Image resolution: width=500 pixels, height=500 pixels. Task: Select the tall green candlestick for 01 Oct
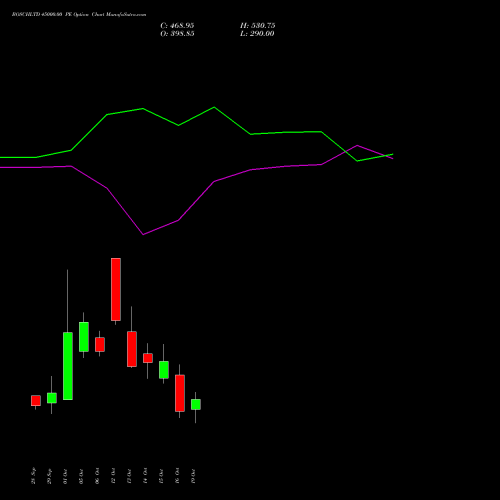(x=68, y=366)
